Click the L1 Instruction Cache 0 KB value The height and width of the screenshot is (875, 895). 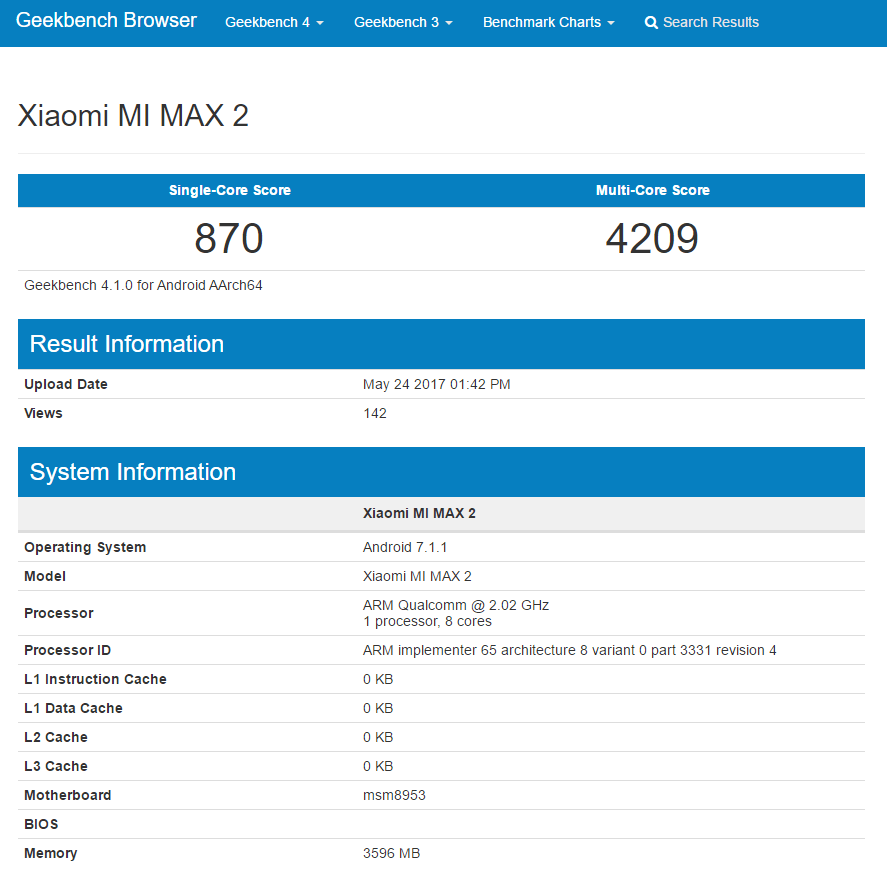(378, 679)
